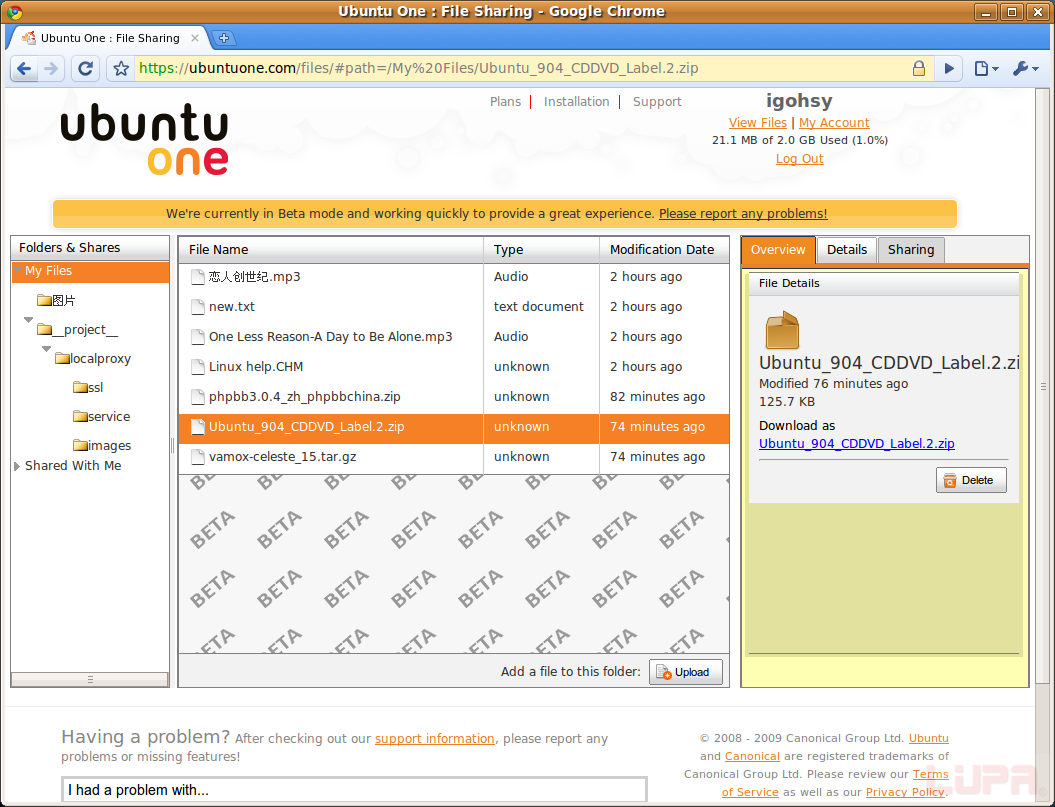Collapse the localproxy folder arrow

[x=46, y=349]
